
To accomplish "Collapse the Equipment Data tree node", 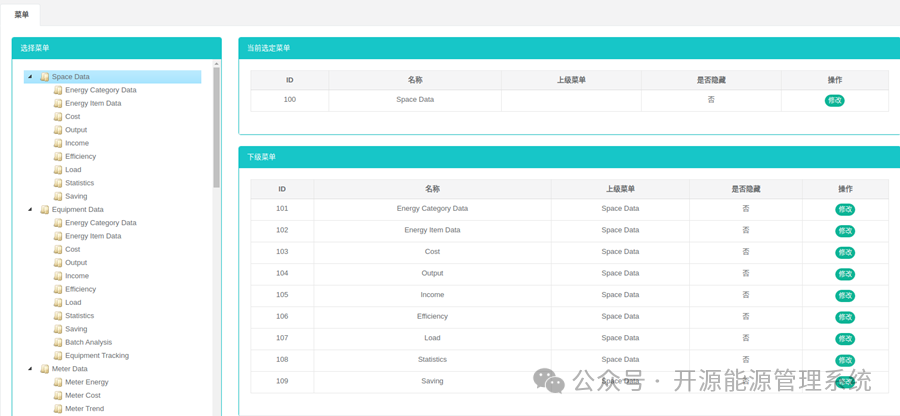I will tap(30, 209).
